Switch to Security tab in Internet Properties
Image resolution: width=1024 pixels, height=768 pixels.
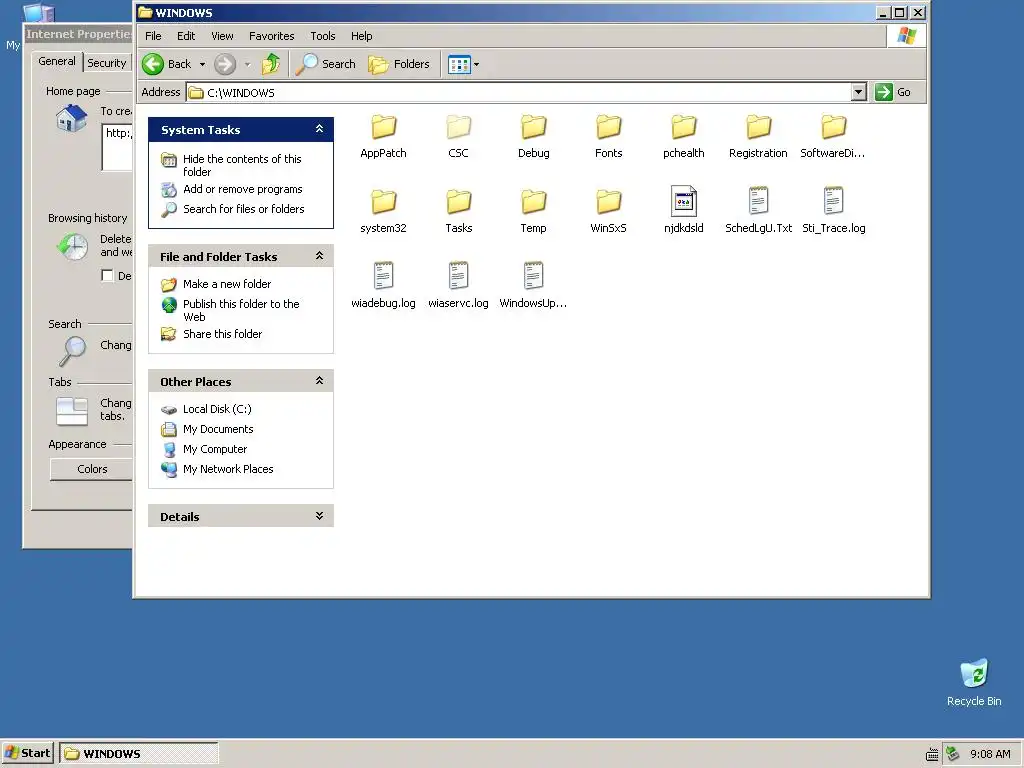(106, 63)
